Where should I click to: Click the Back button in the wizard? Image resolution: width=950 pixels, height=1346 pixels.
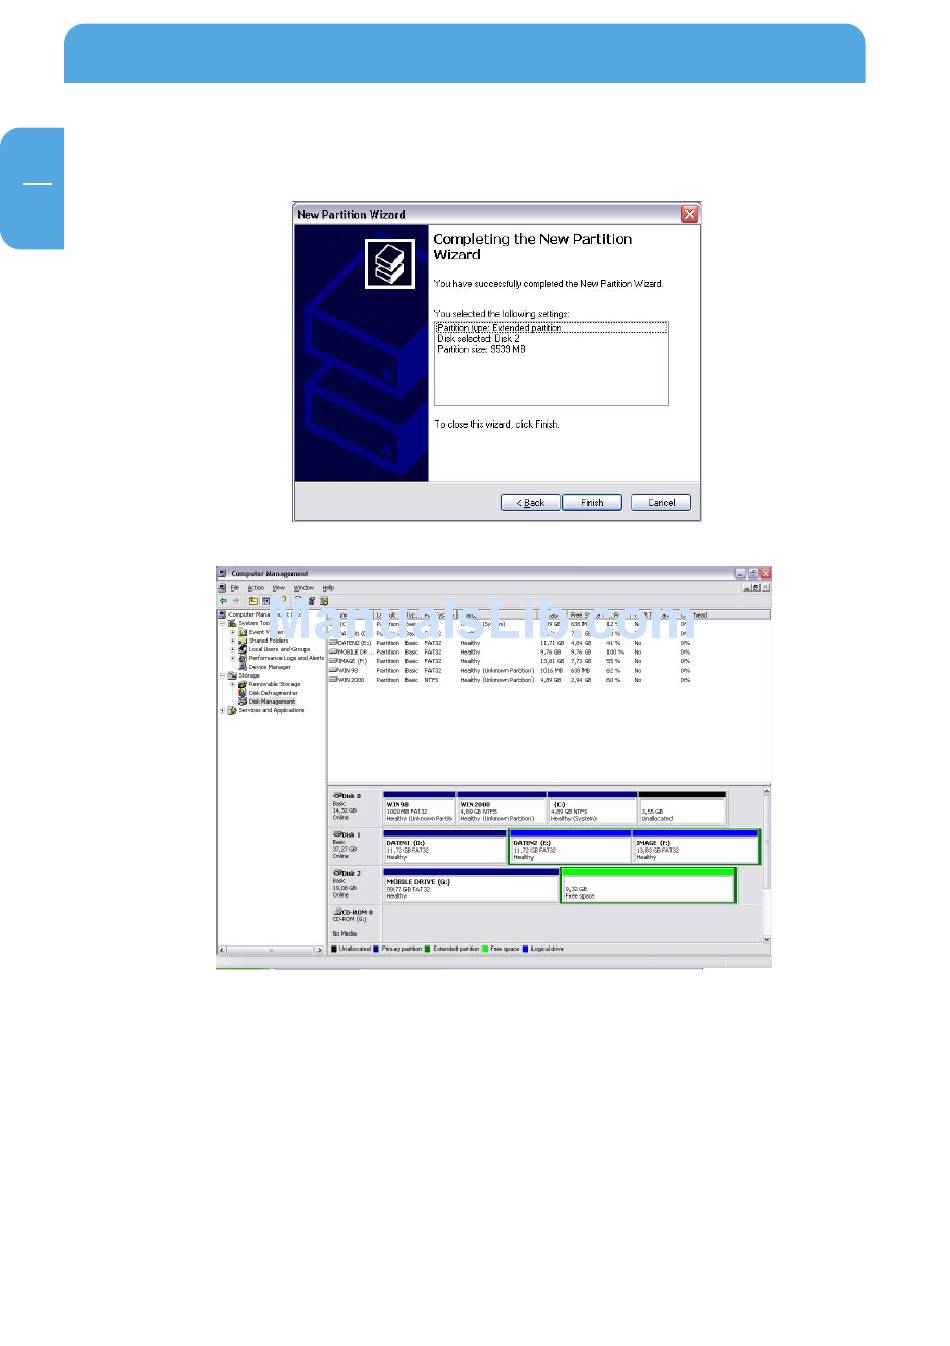pyautogui.click(x=530, y=503)
